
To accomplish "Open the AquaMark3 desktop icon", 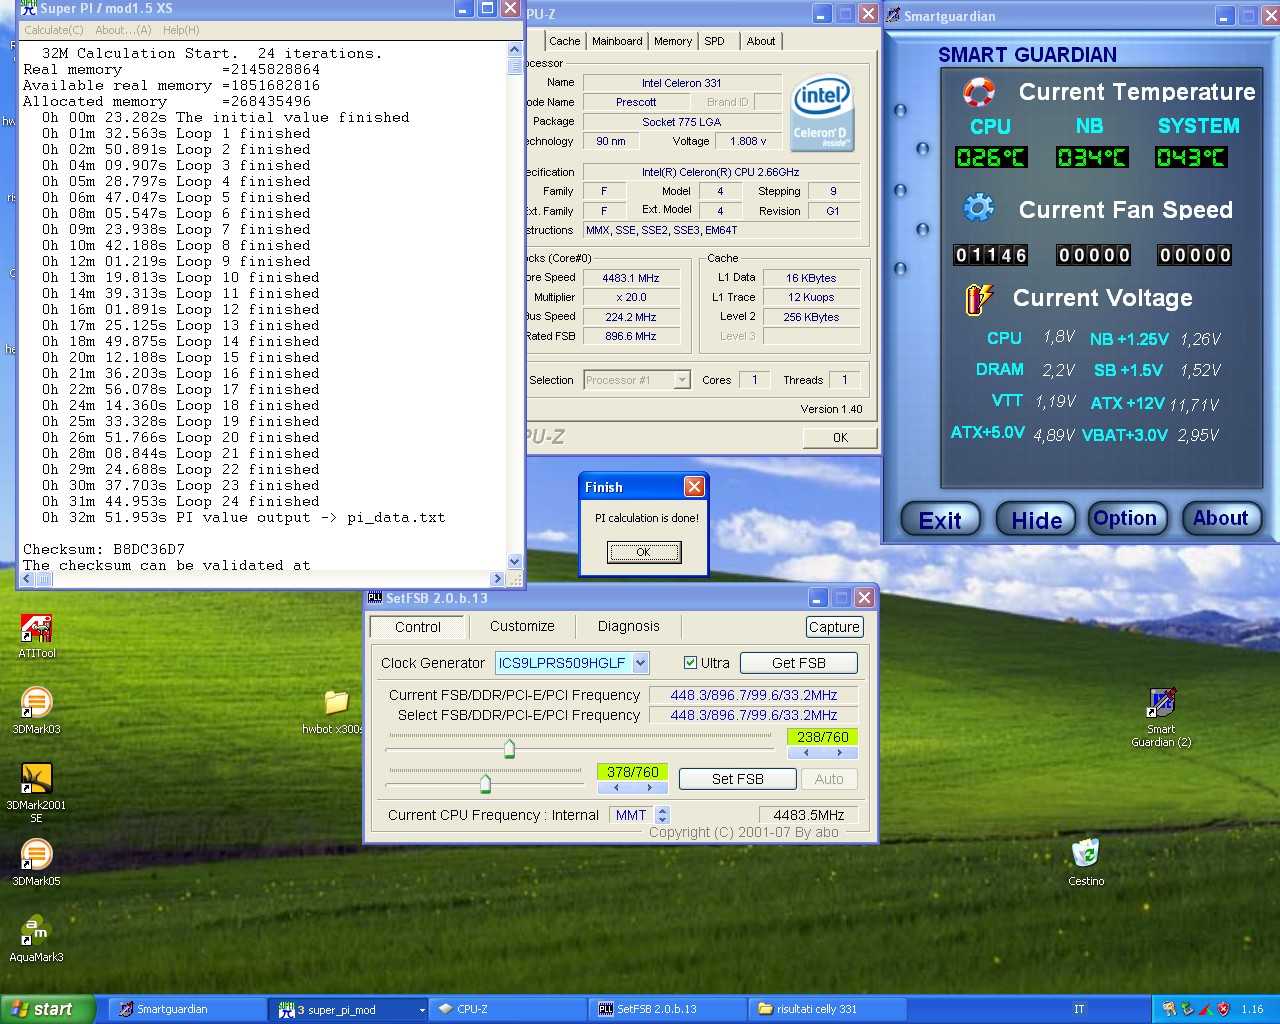I will coord(36,938).
